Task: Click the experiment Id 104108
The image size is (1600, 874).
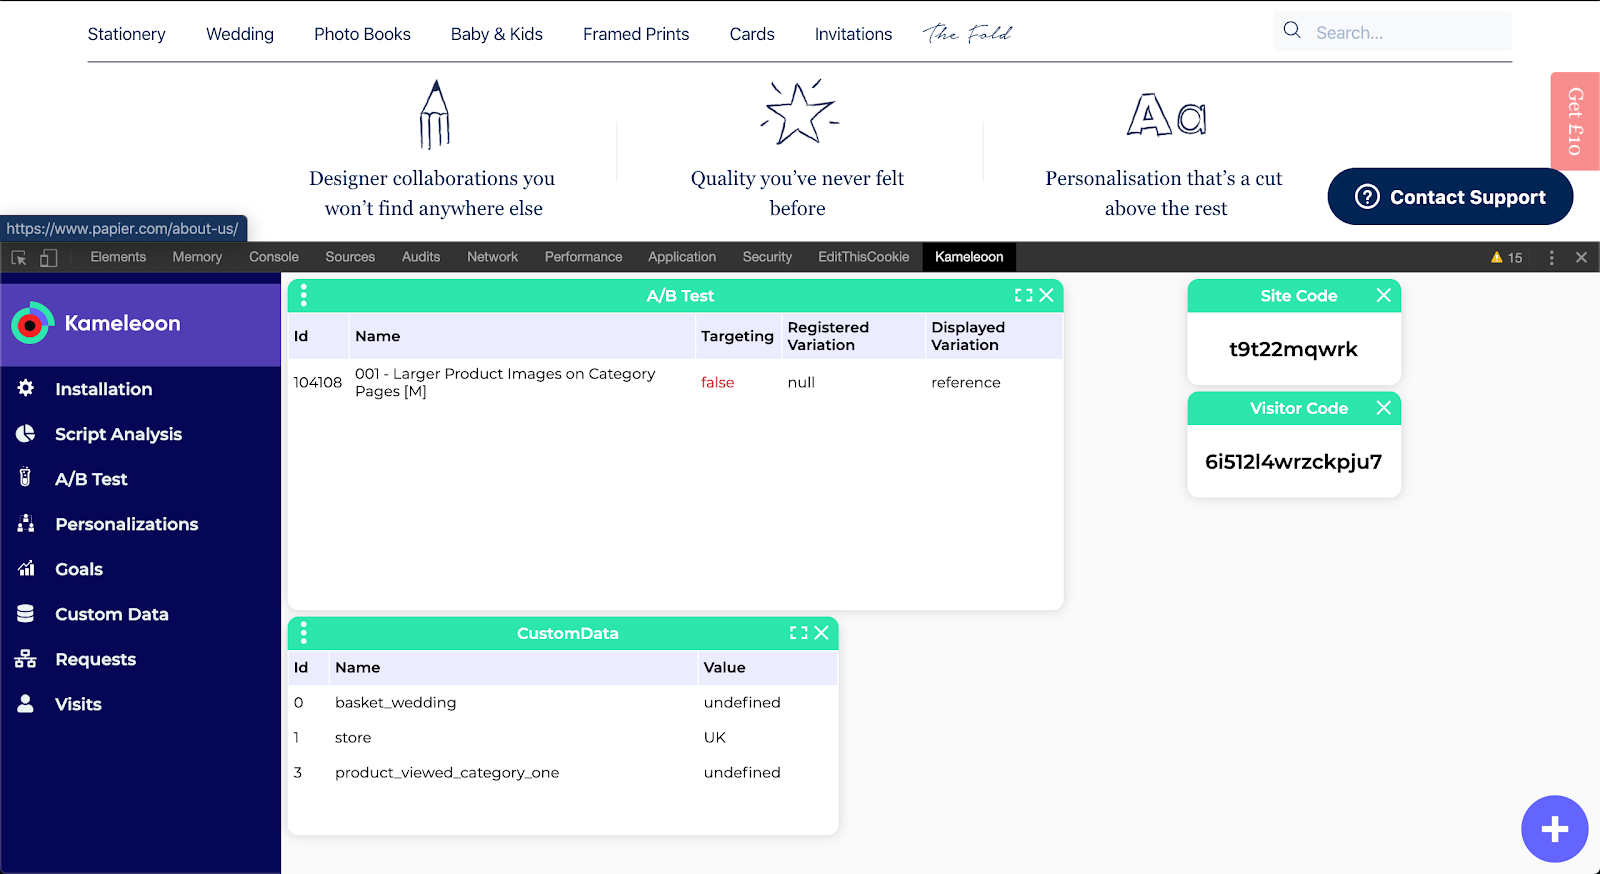Action: [317, 382]
